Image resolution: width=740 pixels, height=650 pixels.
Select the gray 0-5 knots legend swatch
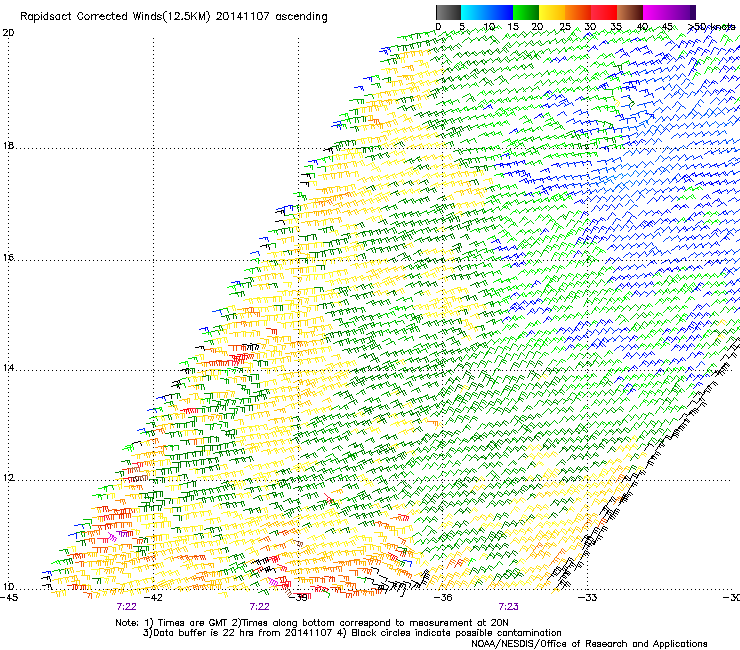448,12
